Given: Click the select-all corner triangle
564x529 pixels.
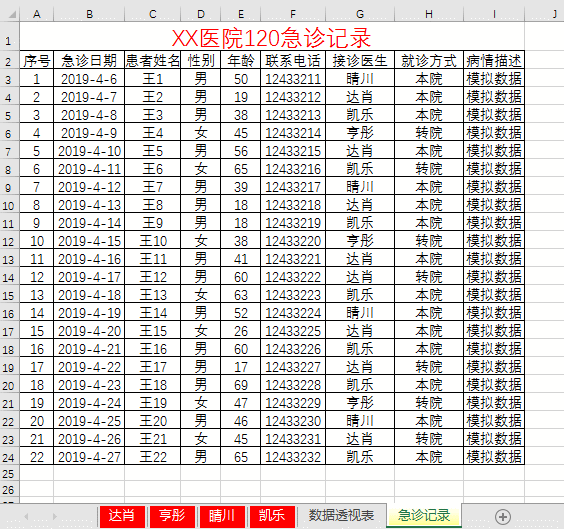Looking at the screenshot, I should [x=12, y=14].
